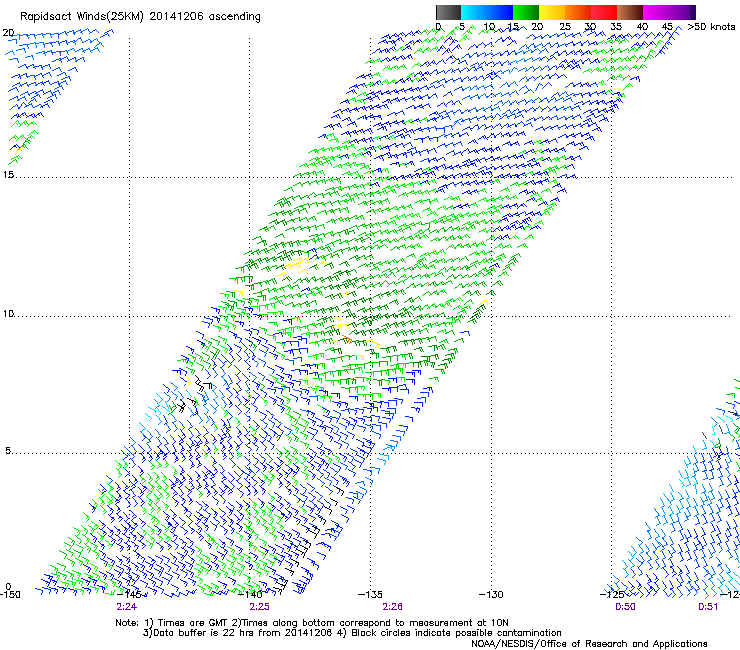Click the purple time label '2:24'
Image resolution: width=740 pixels, height=650 pixels.
126,607
